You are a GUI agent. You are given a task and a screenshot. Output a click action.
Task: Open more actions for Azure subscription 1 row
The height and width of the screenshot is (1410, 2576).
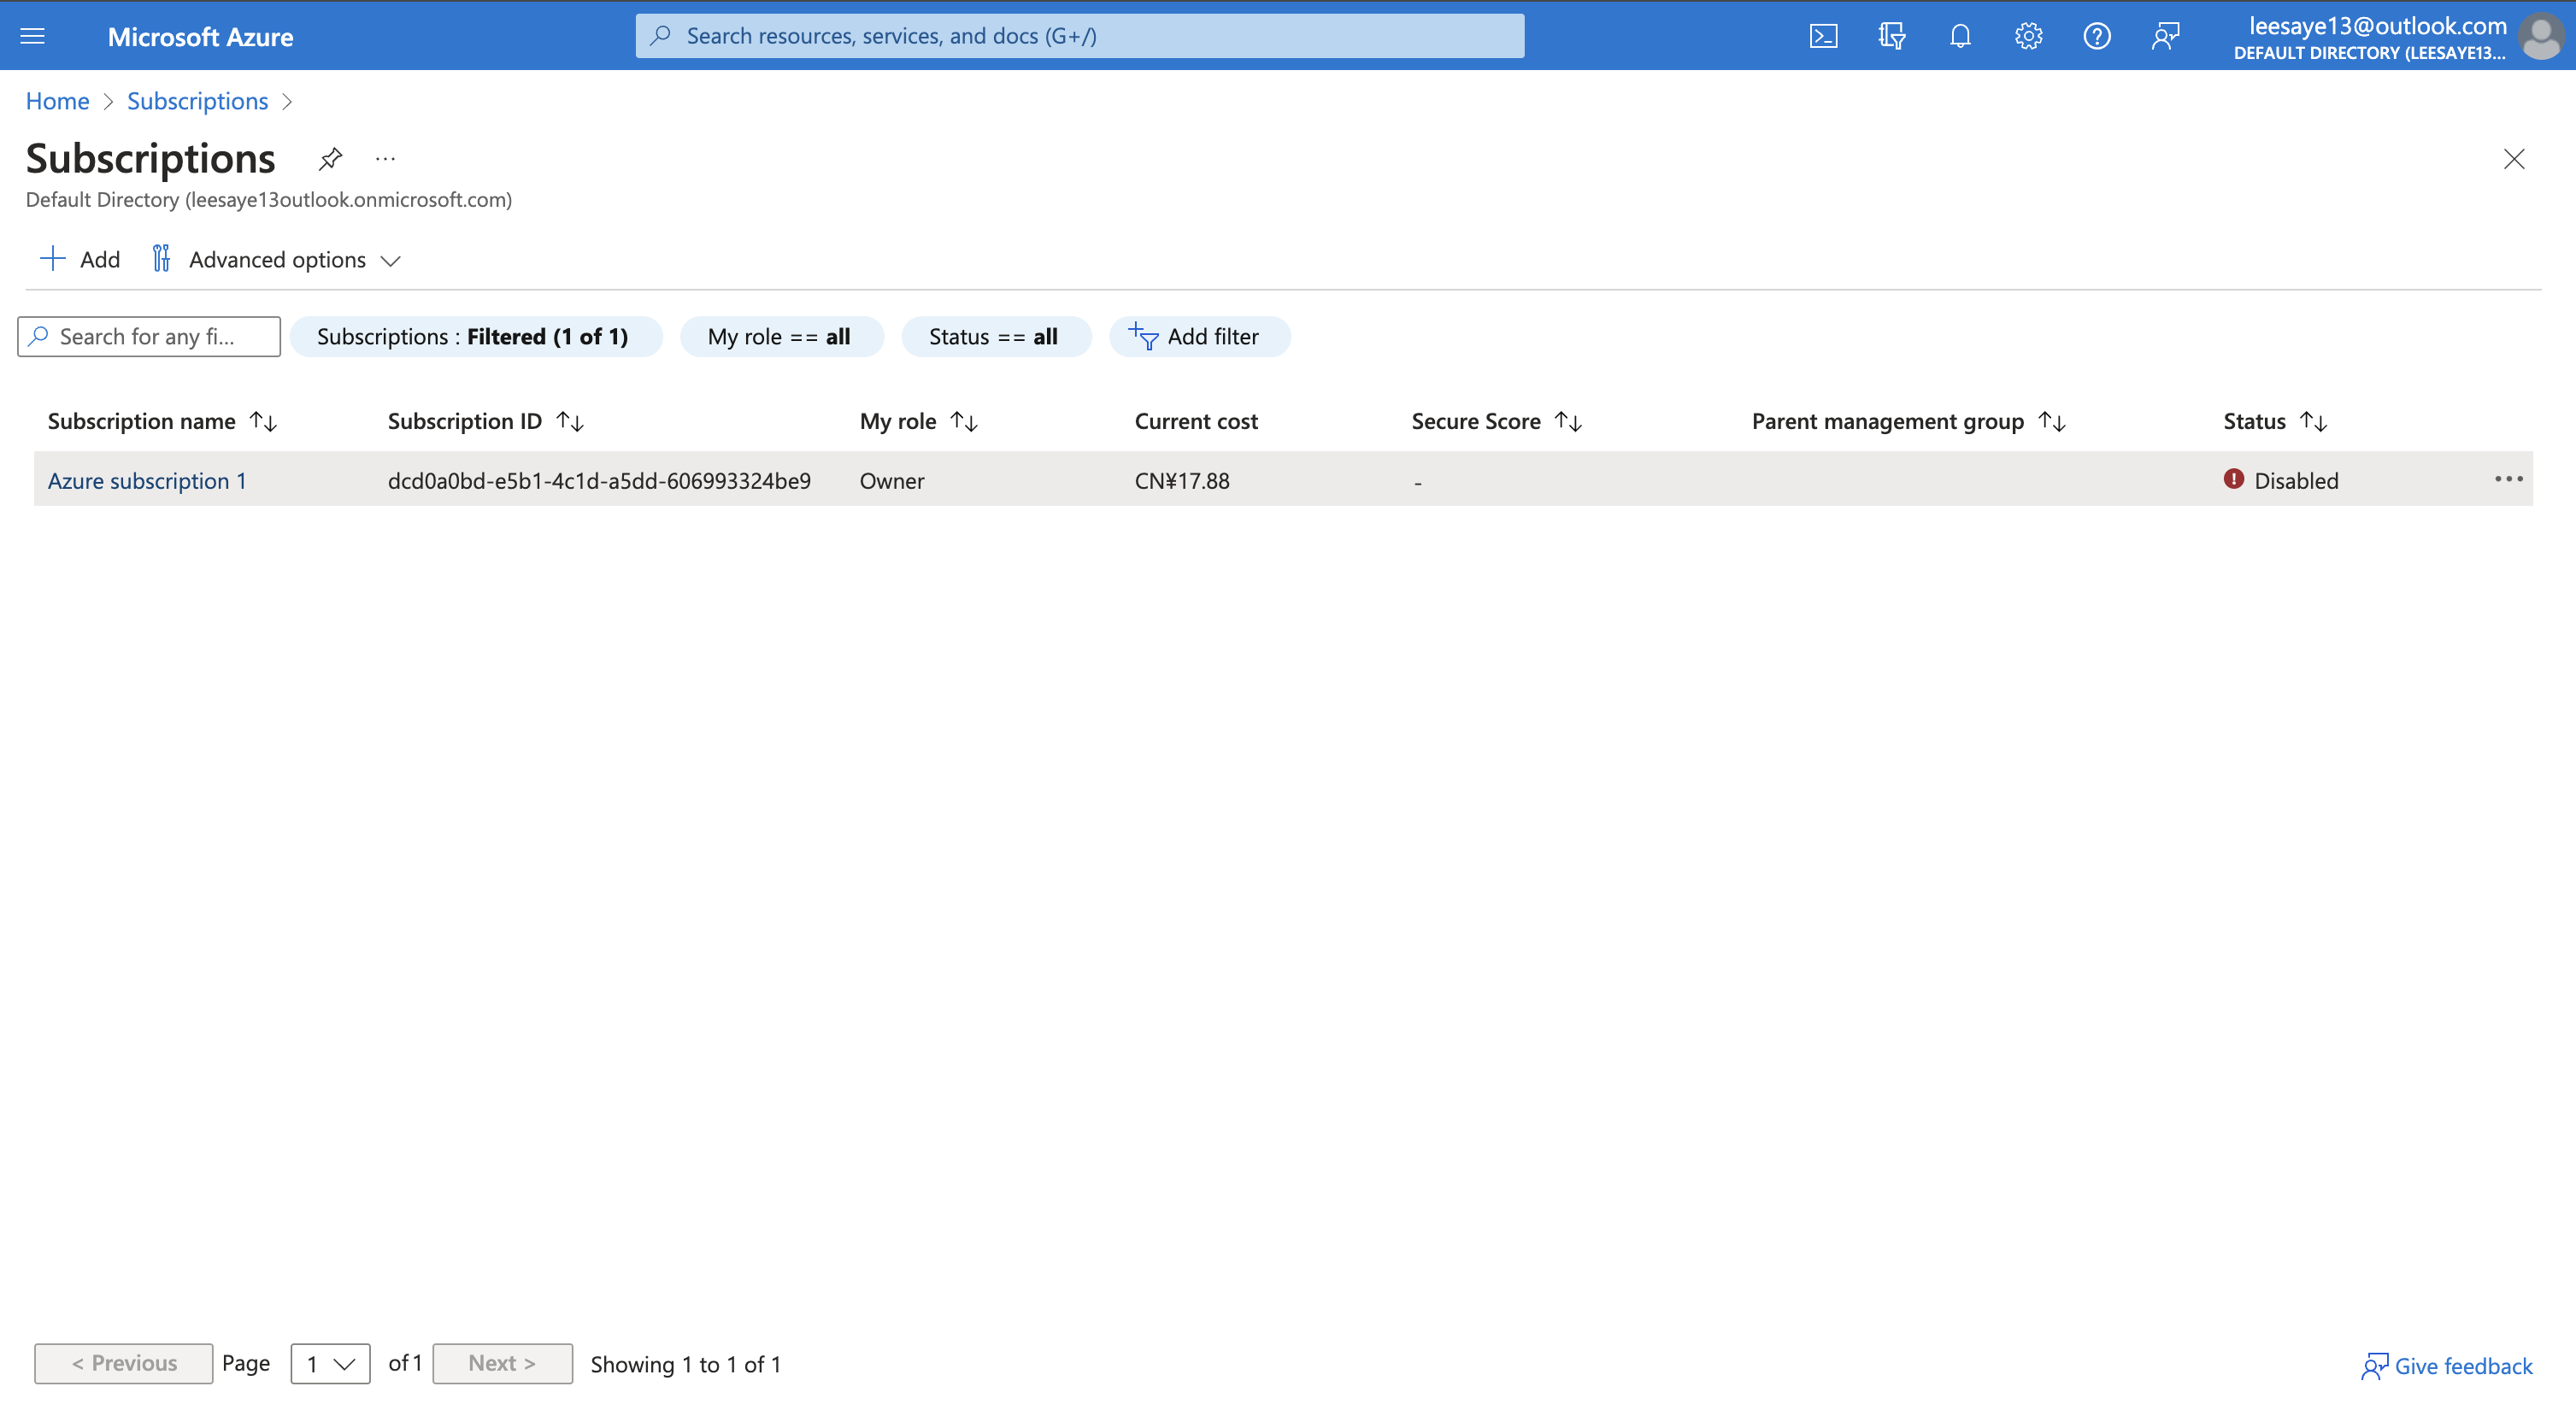point(2510,479)
